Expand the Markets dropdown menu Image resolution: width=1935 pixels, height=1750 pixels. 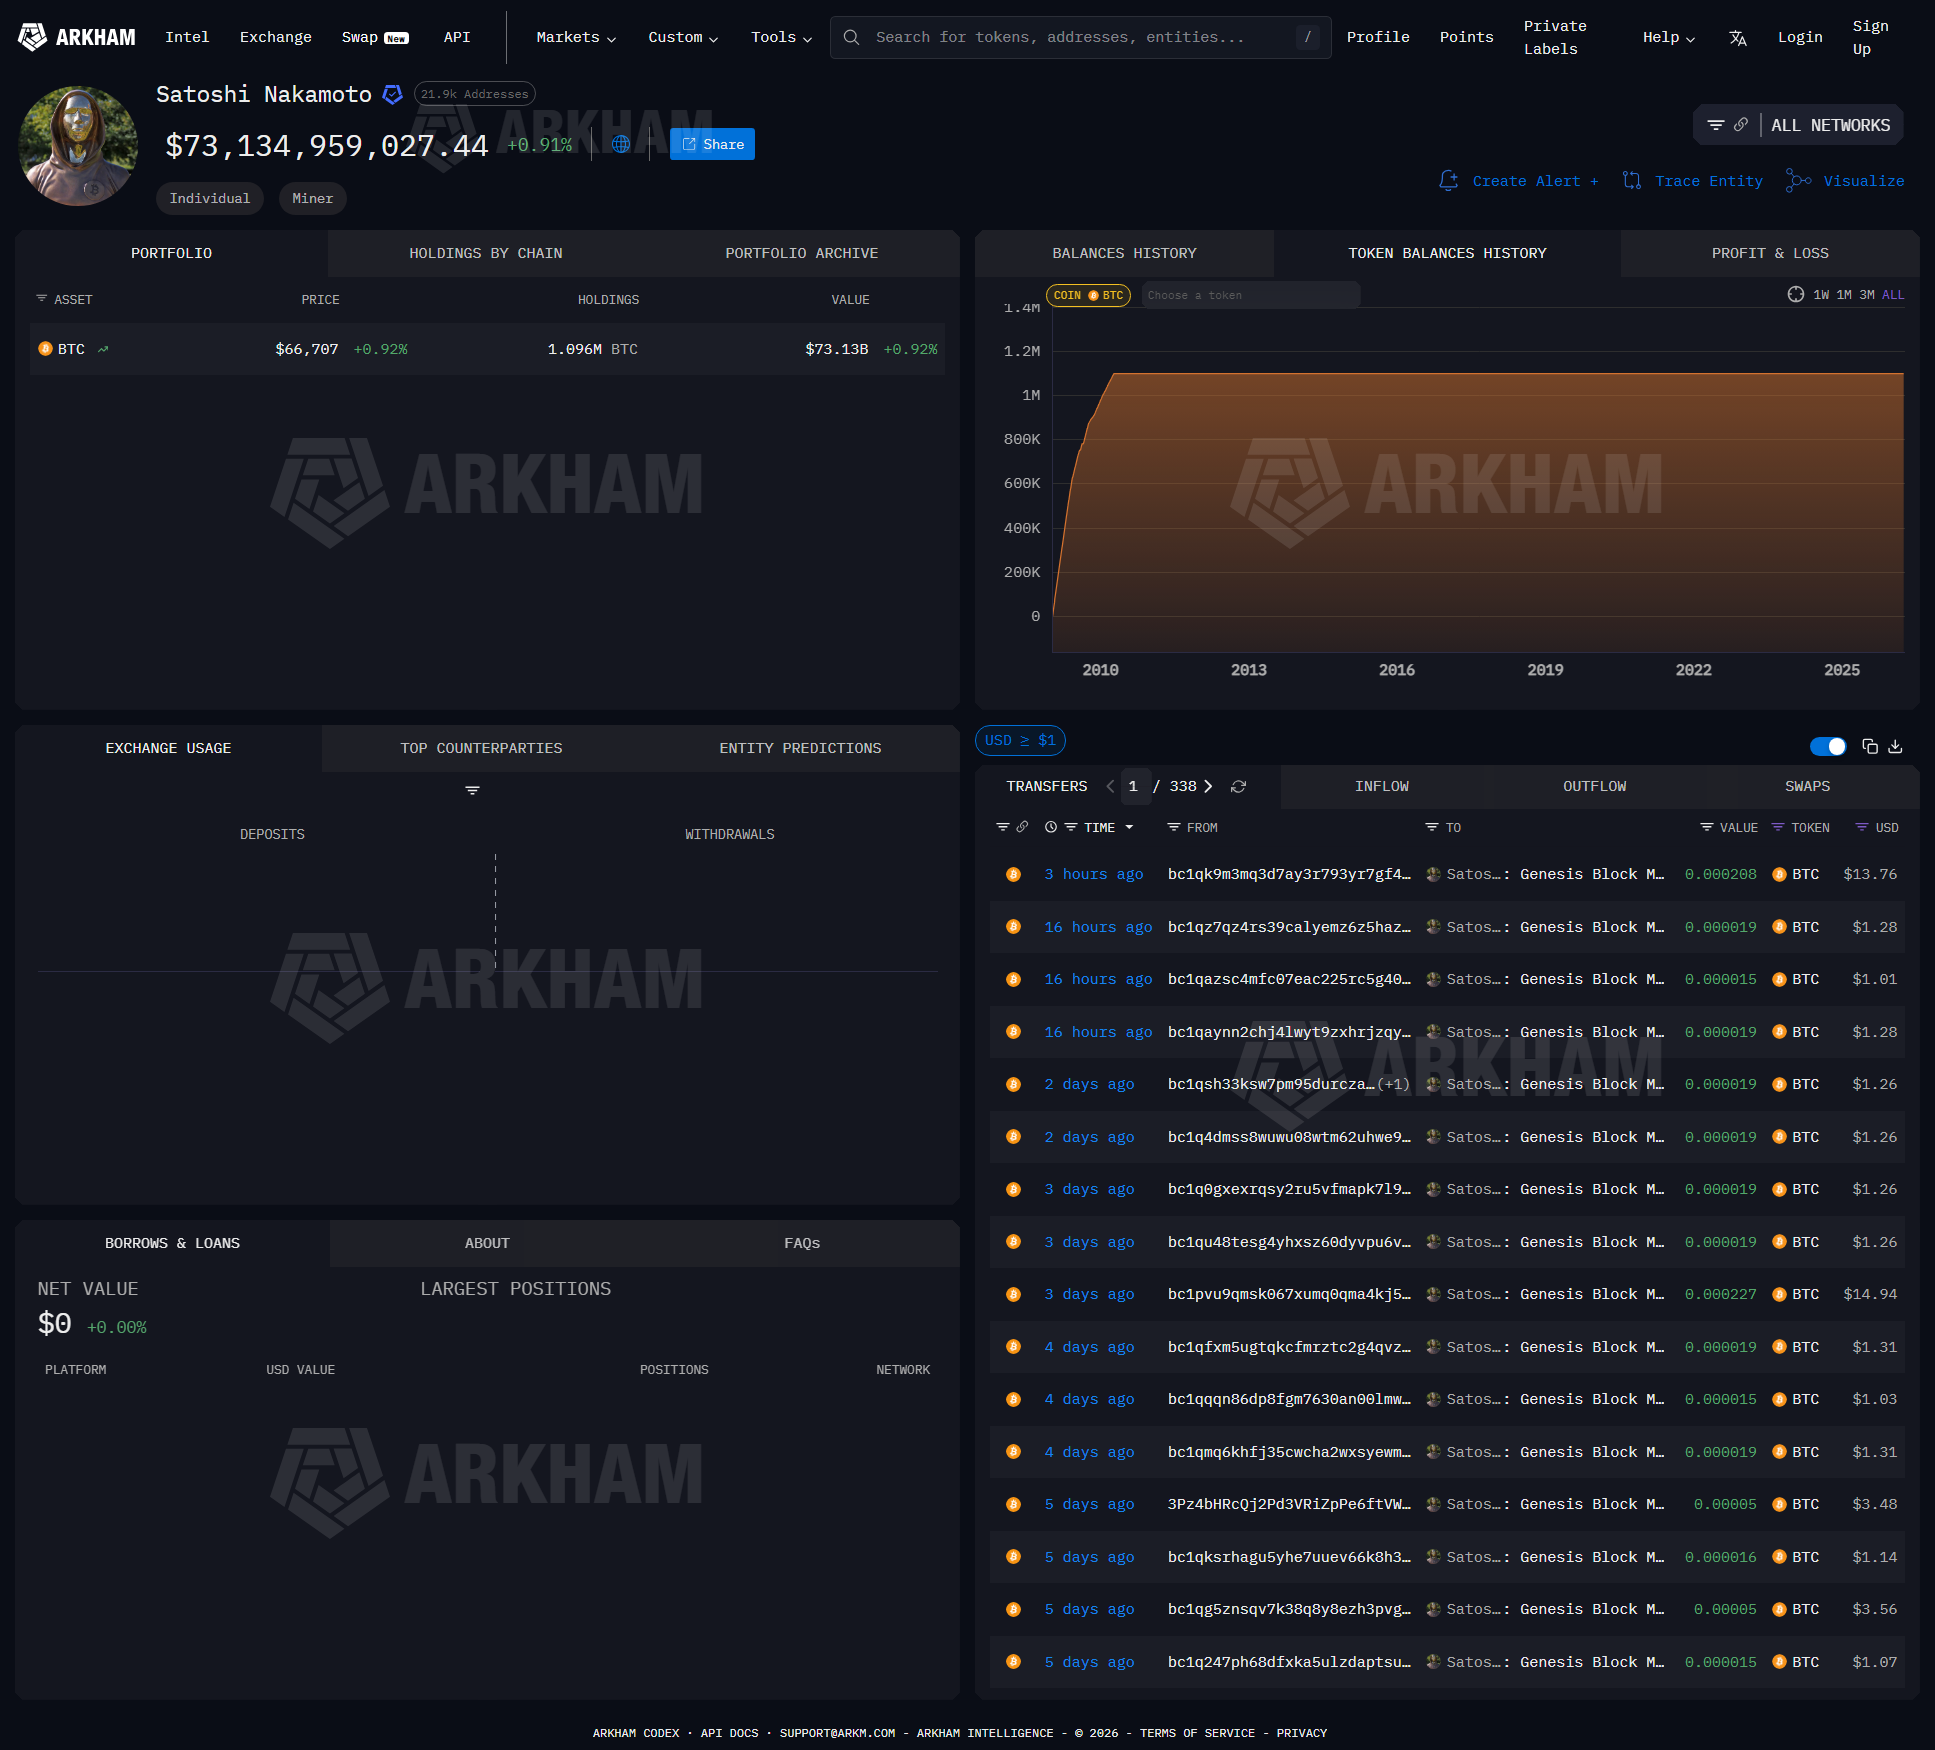576,38
